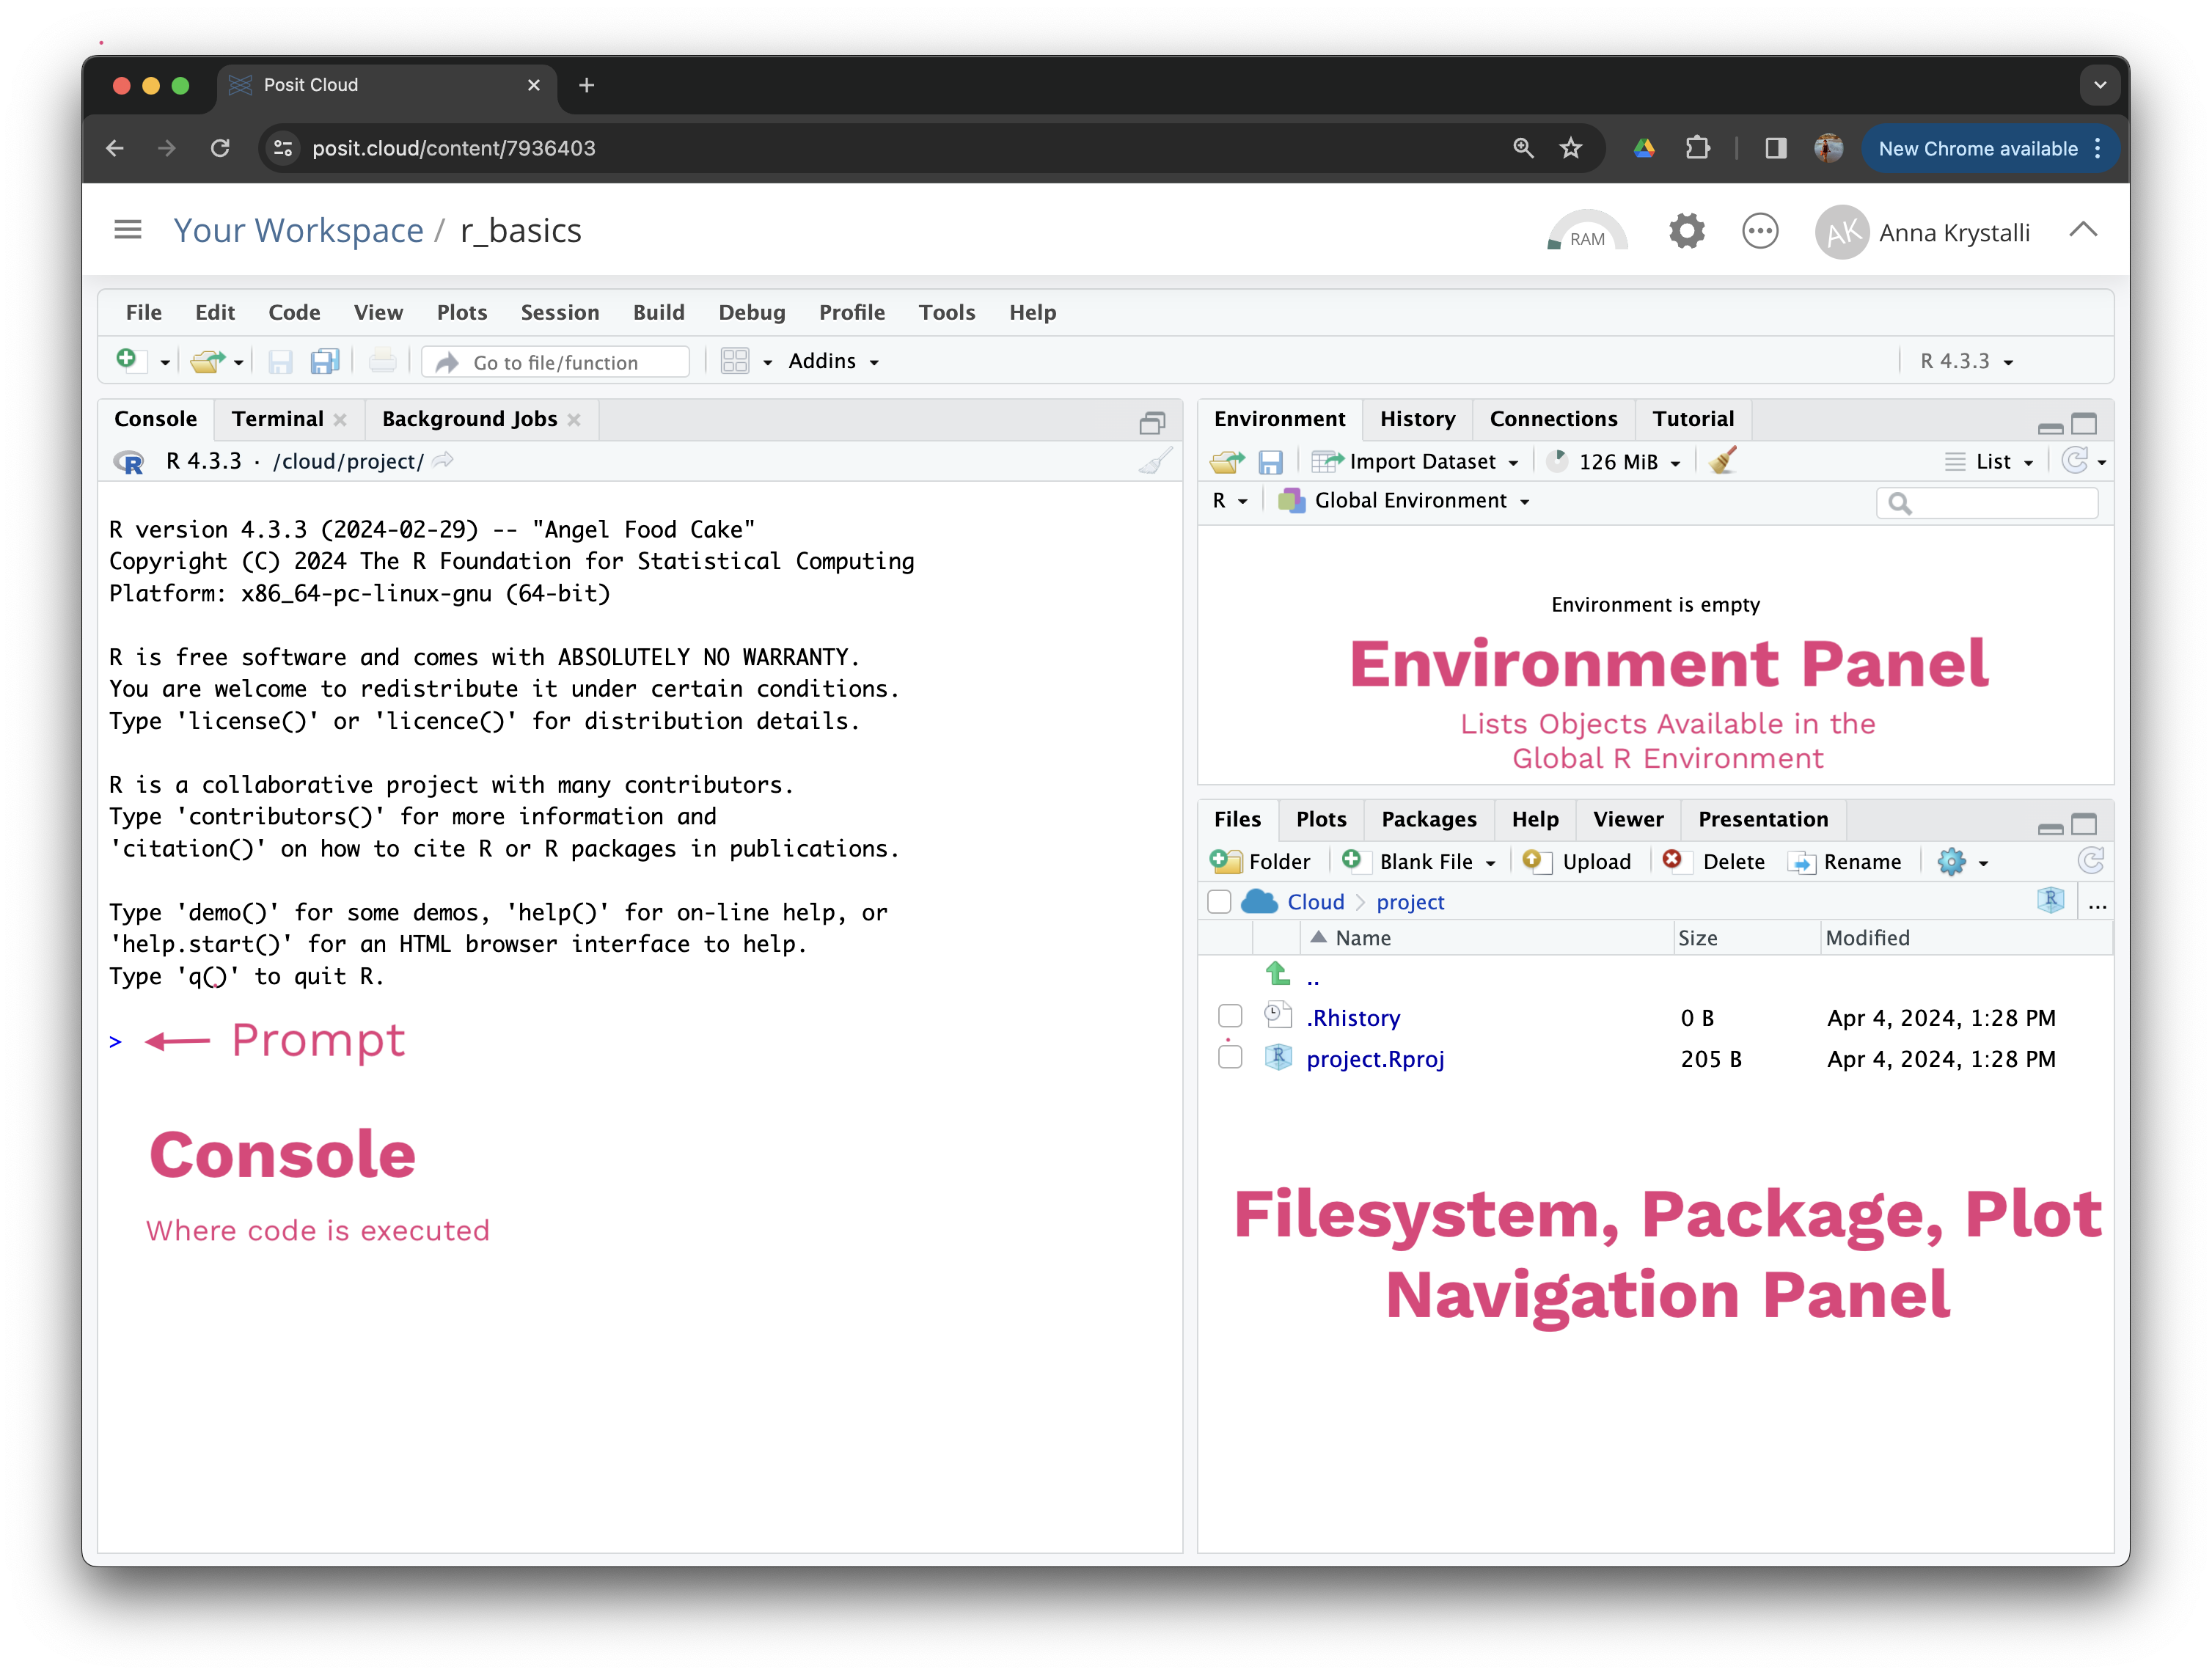This screenshot has height=1675, width=2212.
Task: Close the Terminal tab
Action: point(340,420)
